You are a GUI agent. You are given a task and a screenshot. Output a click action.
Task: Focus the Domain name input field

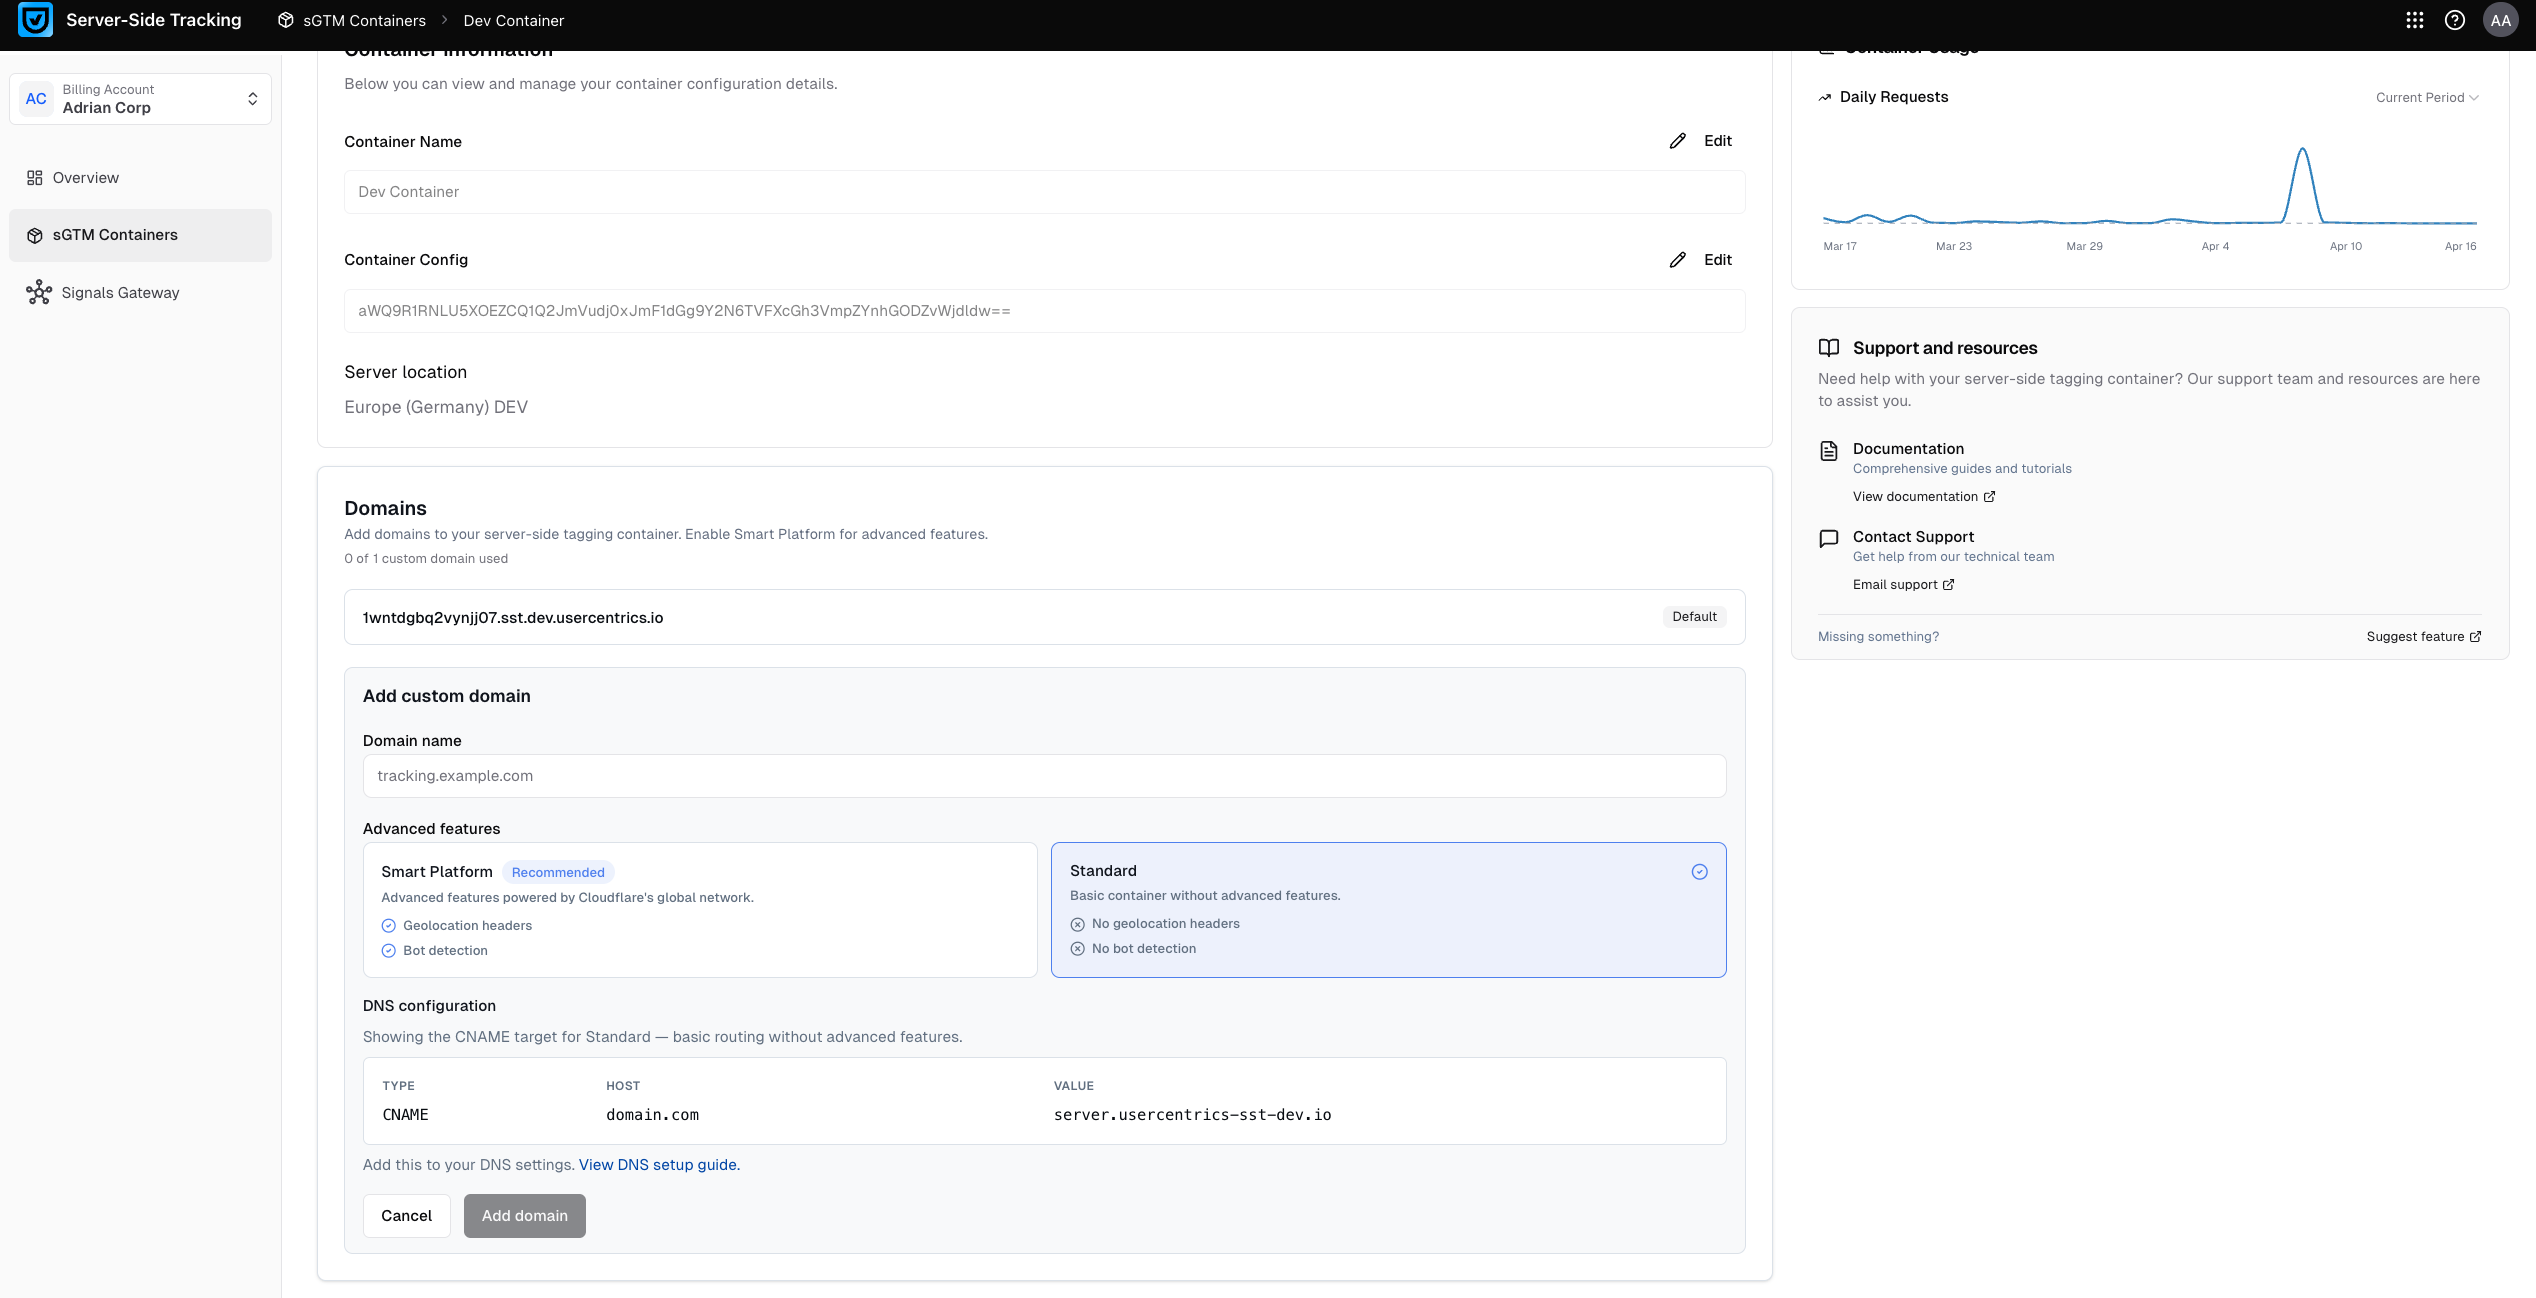coord(1044,776)
